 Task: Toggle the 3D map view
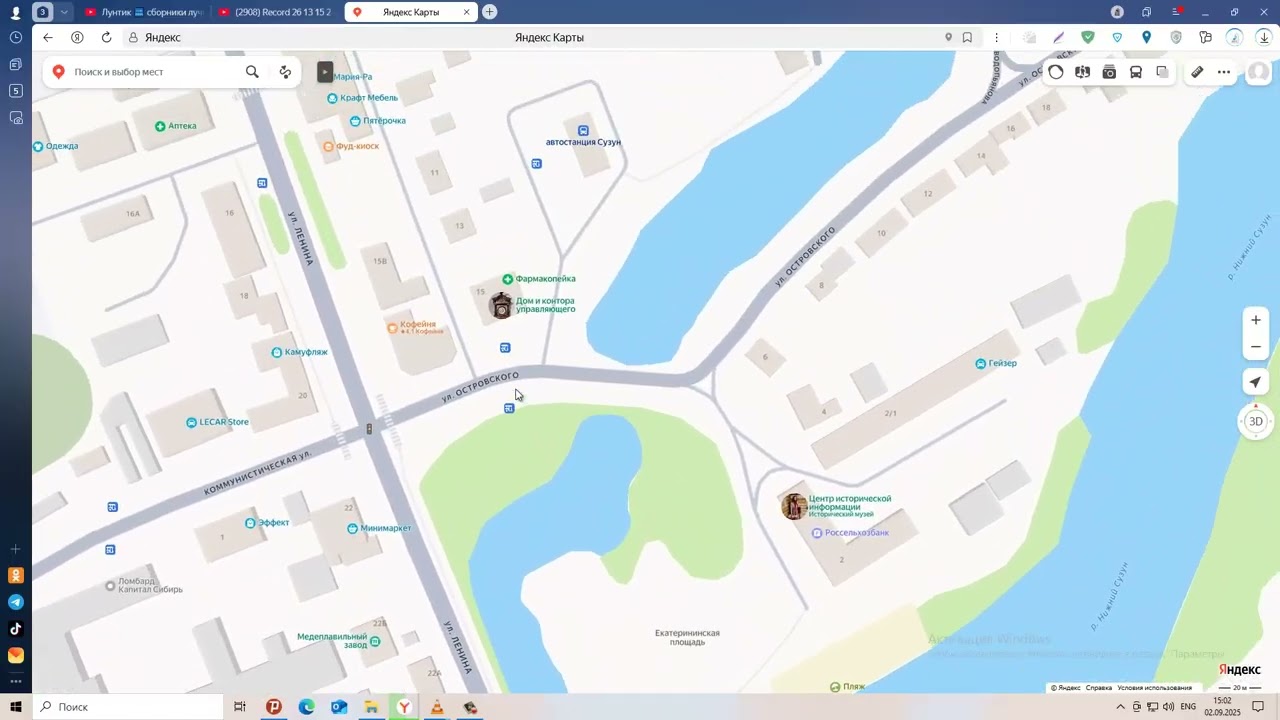(x=1256, y=421)
